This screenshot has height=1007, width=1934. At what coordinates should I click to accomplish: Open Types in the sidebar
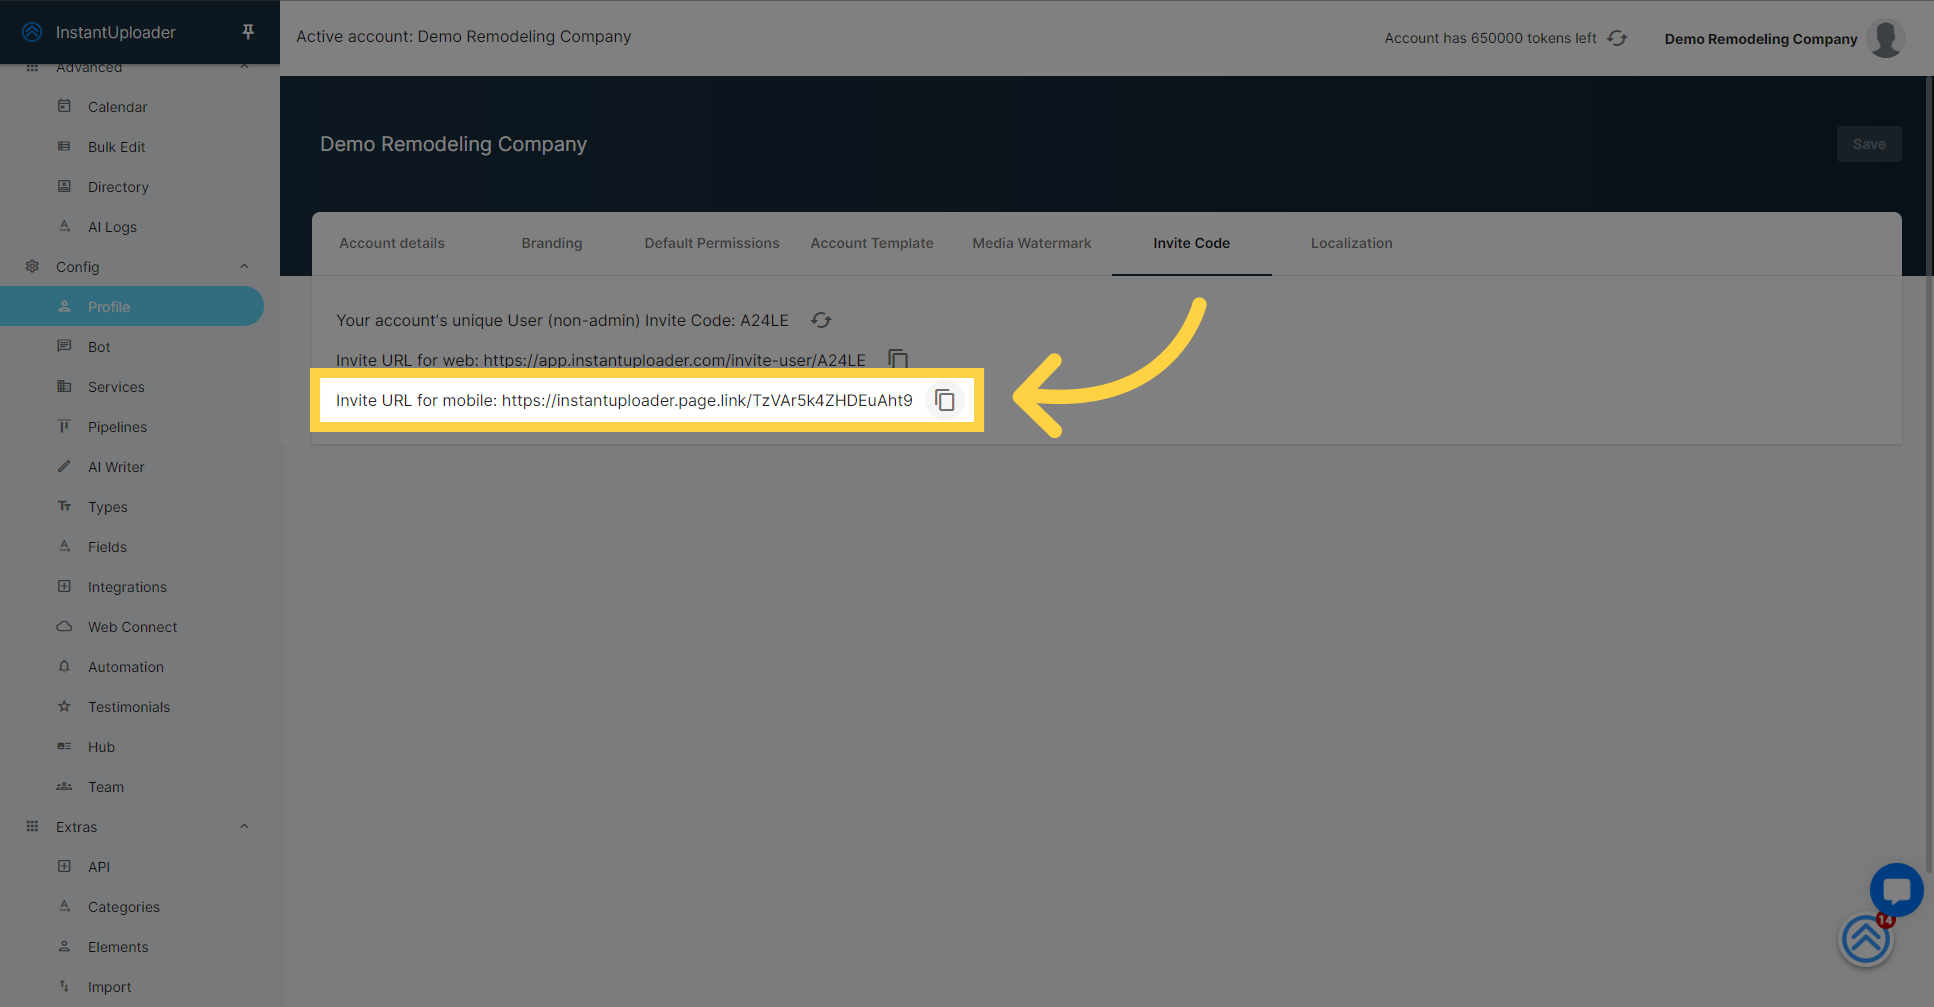132,507
